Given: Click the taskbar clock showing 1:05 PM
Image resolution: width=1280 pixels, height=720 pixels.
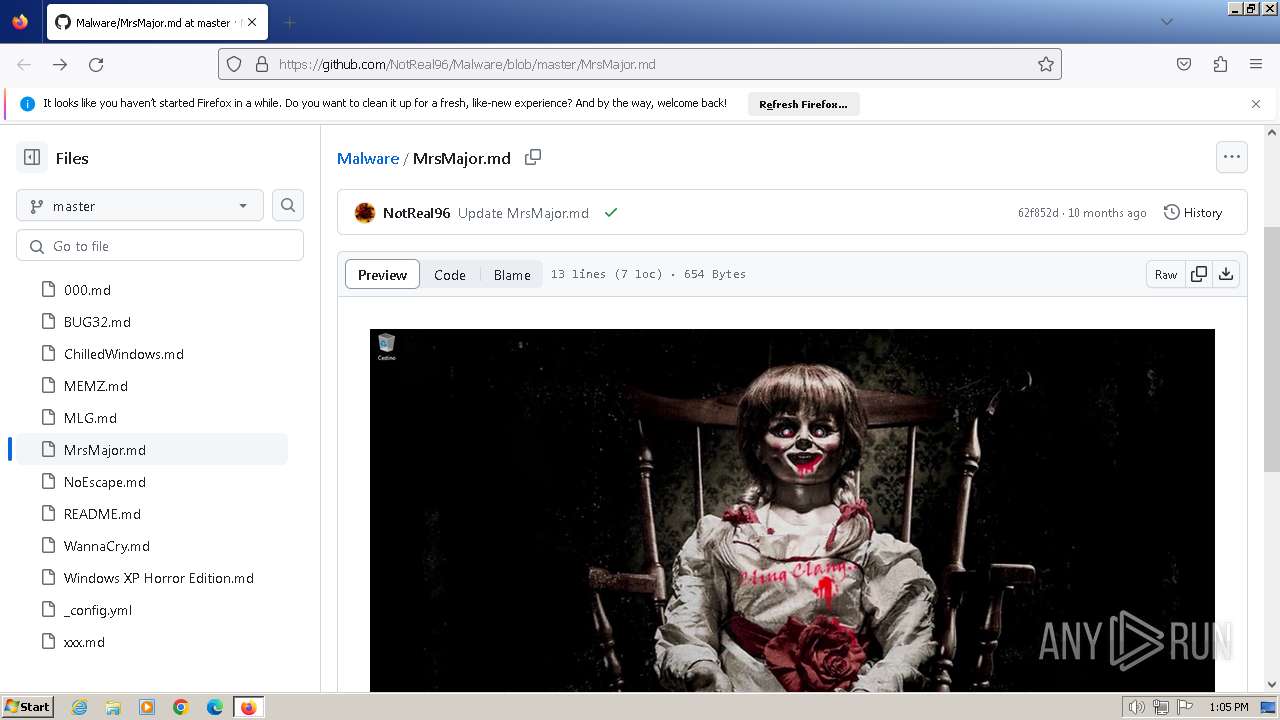Looking at the screenshot, I should [1228, 707].
